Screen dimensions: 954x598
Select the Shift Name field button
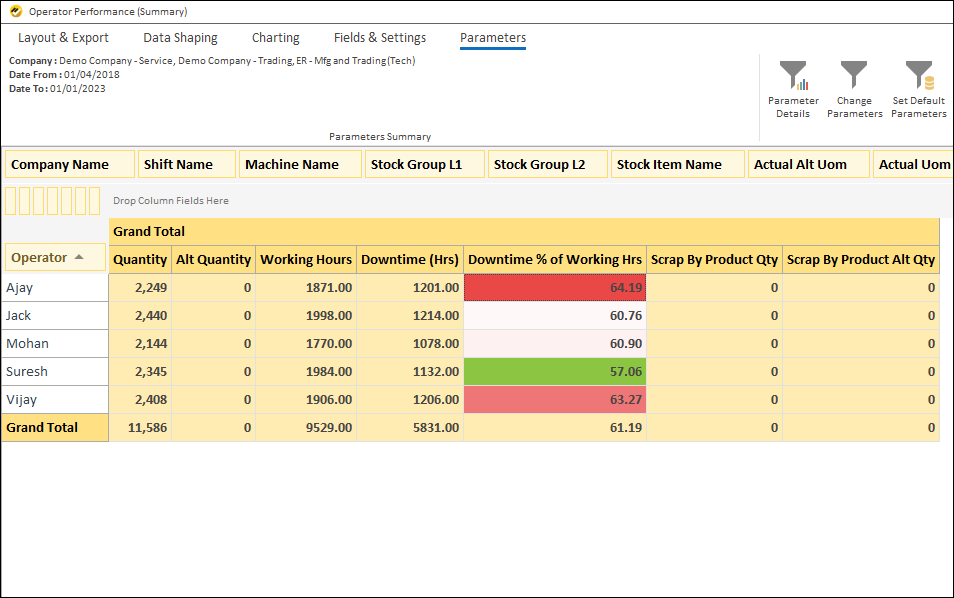pyautogui.click(x=187, y=165)
